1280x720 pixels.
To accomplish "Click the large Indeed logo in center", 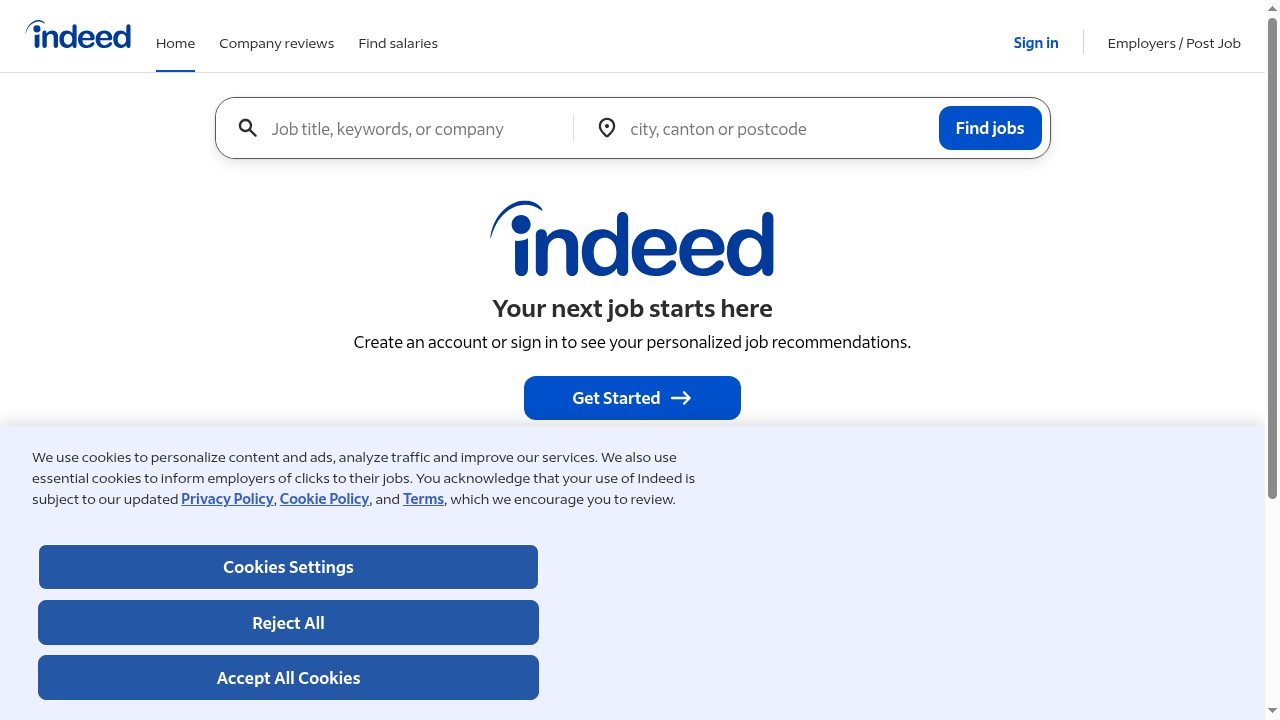I will coord(632,240).
